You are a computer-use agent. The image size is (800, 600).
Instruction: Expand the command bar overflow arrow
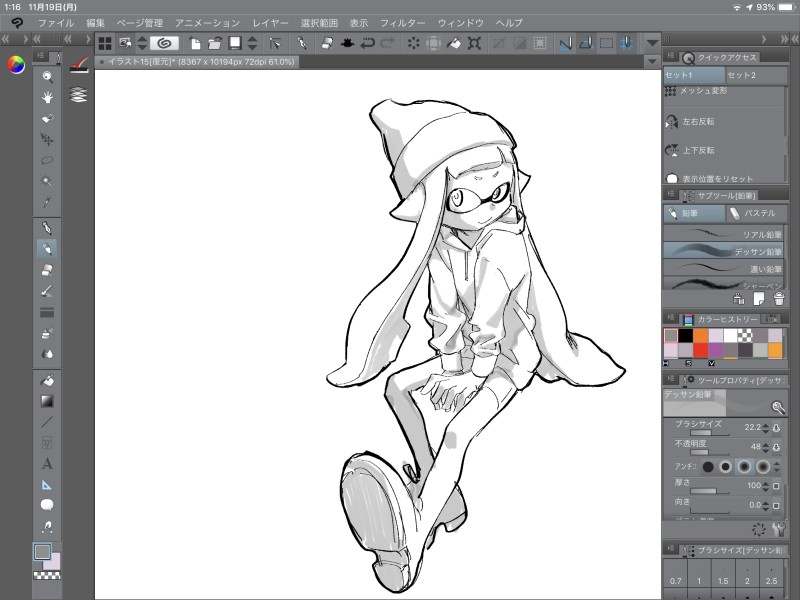click(x=652, y=43)
